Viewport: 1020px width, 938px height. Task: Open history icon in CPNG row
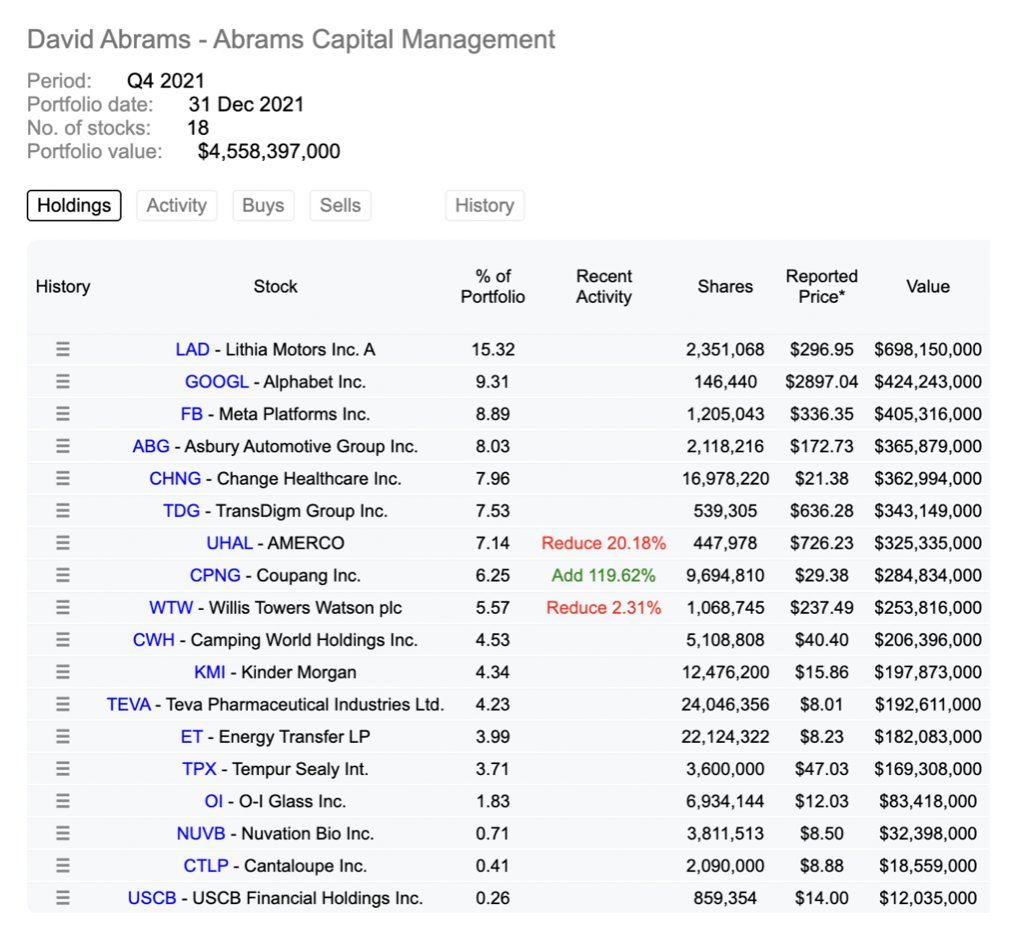click(62, 575)
